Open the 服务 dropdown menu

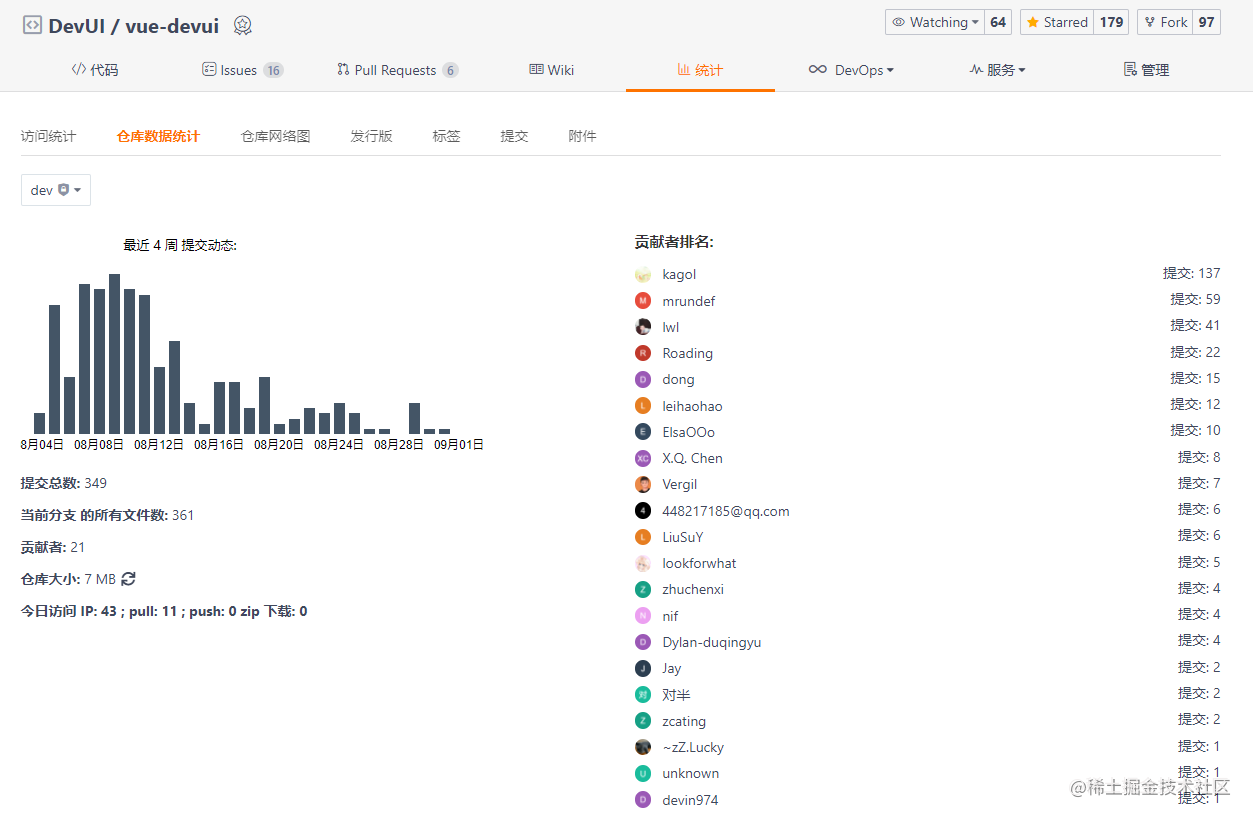997,70
